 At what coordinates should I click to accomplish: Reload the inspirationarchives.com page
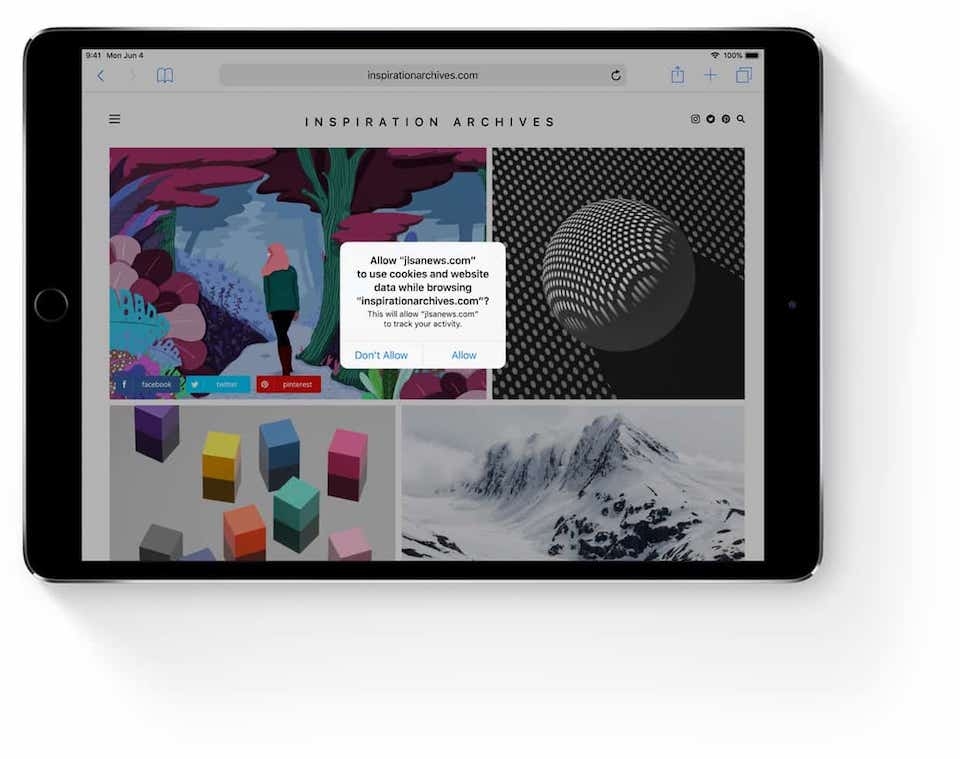point(615,74)
